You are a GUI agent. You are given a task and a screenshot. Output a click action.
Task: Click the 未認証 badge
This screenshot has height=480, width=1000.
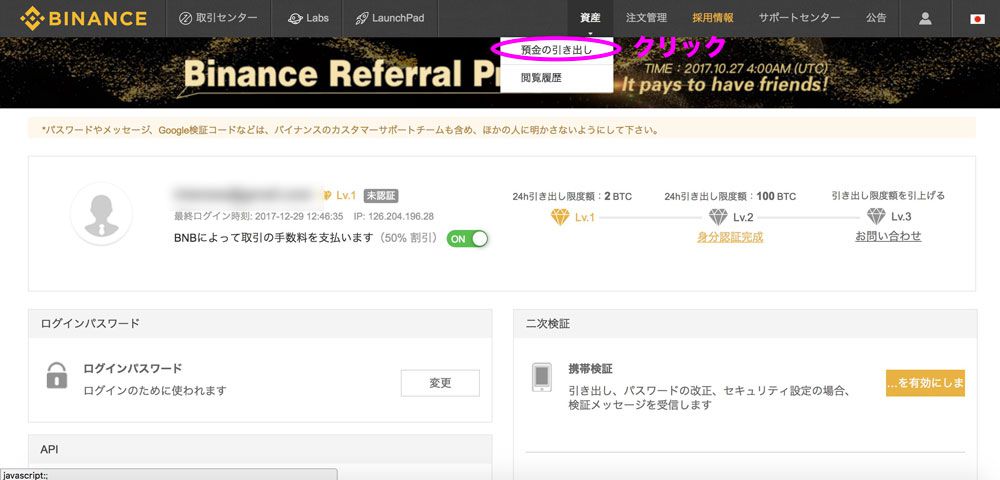[x=381, y=196]
